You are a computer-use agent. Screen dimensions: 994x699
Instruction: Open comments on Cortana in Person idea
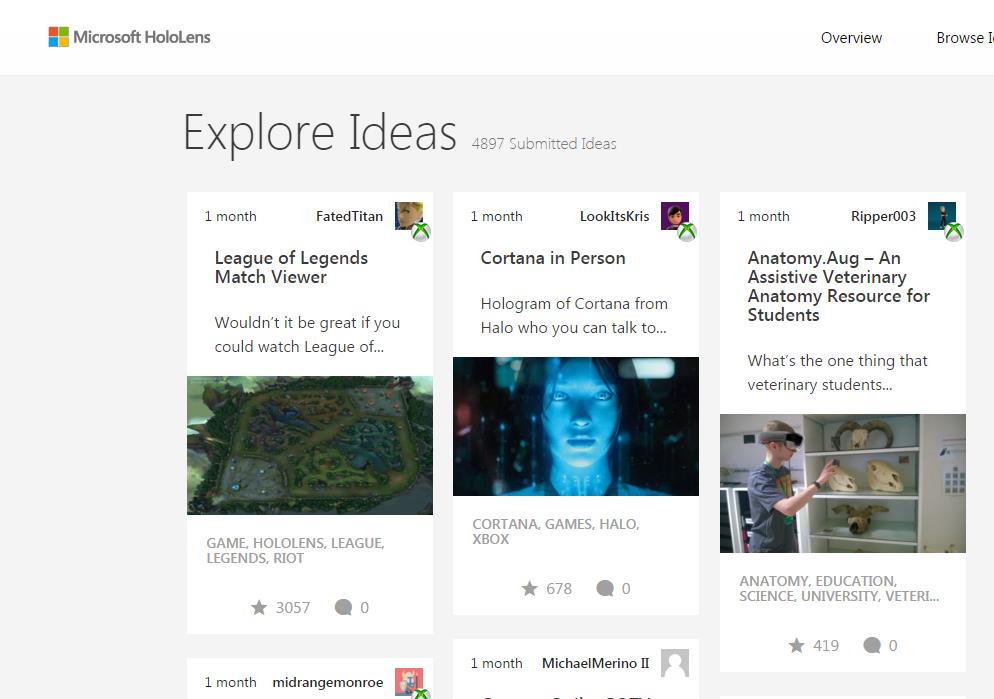[605, 589]
